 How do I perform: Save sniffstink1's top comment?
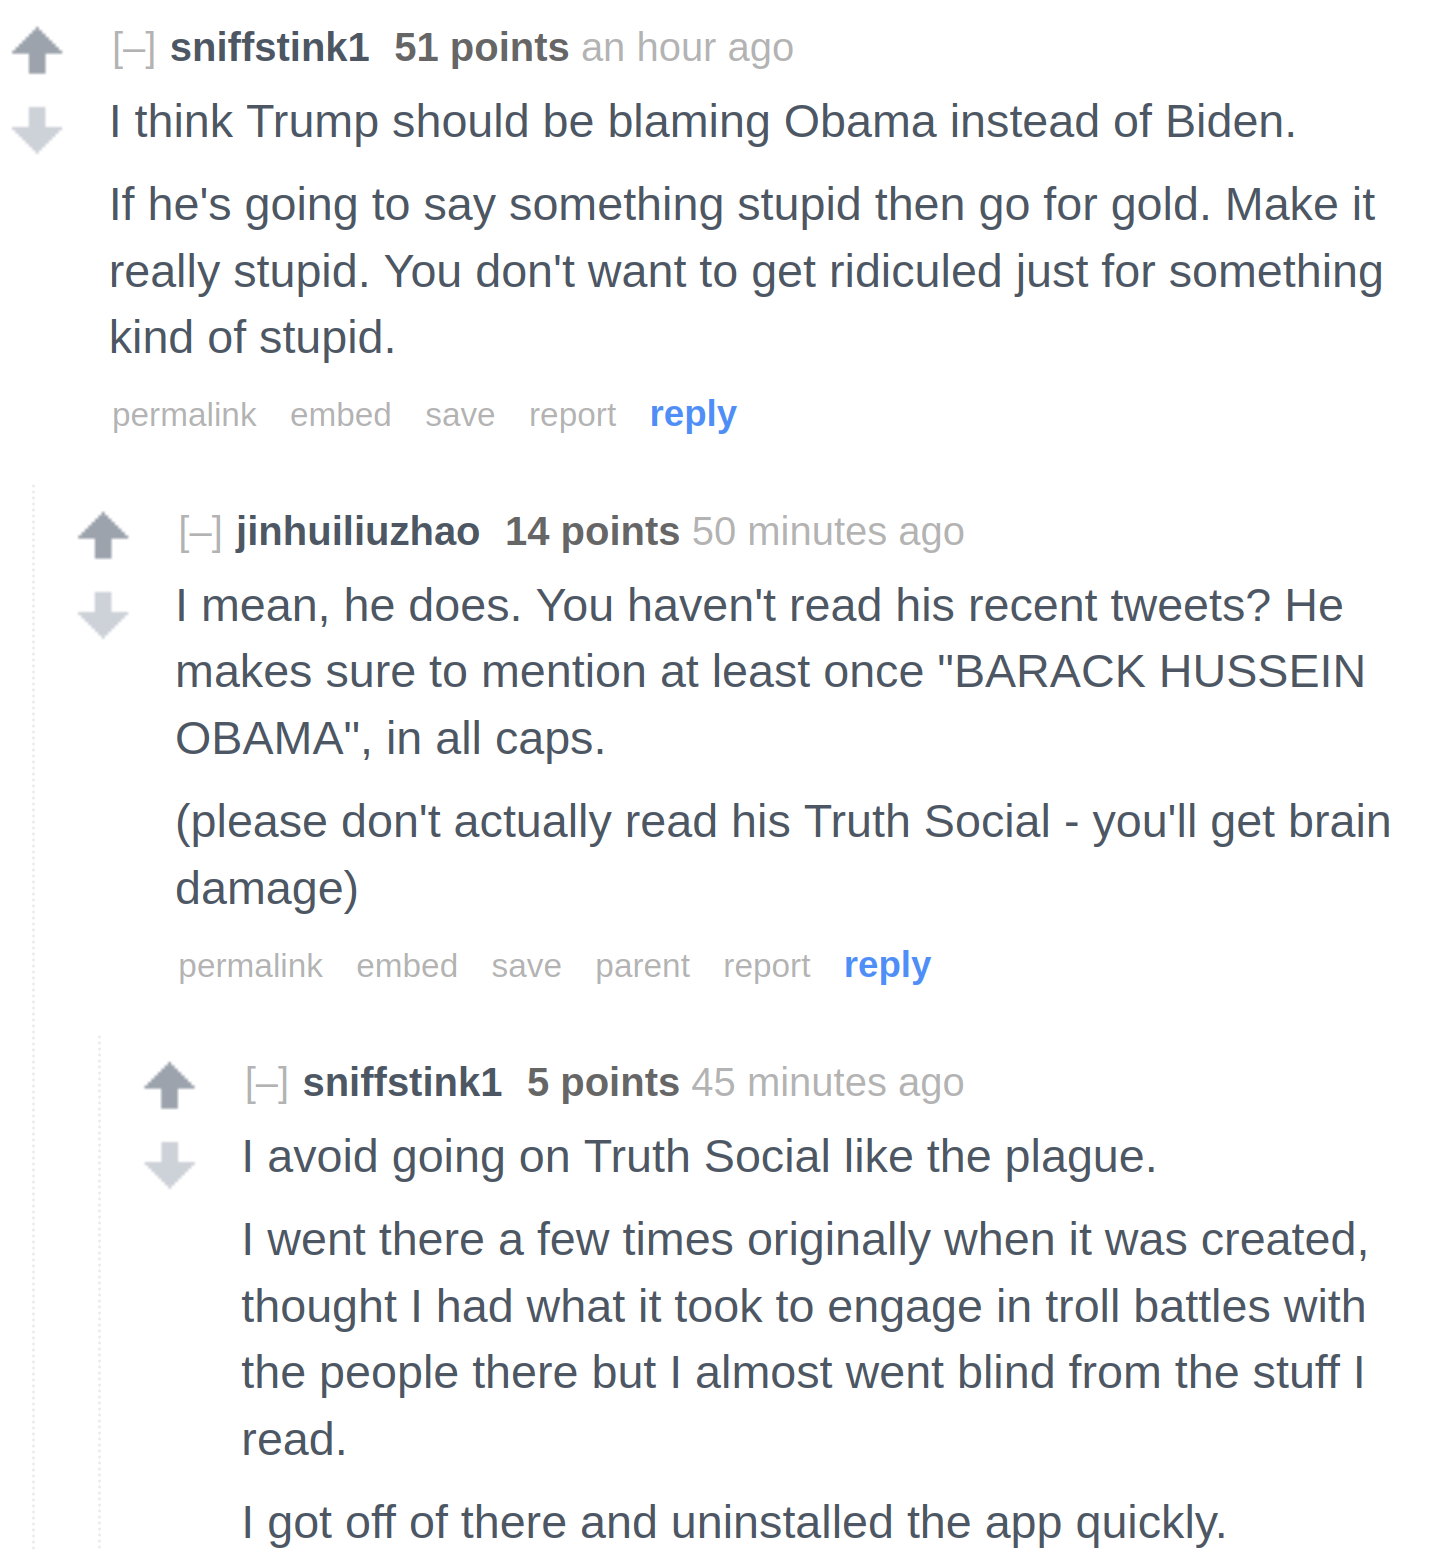(x=460, y=415)
